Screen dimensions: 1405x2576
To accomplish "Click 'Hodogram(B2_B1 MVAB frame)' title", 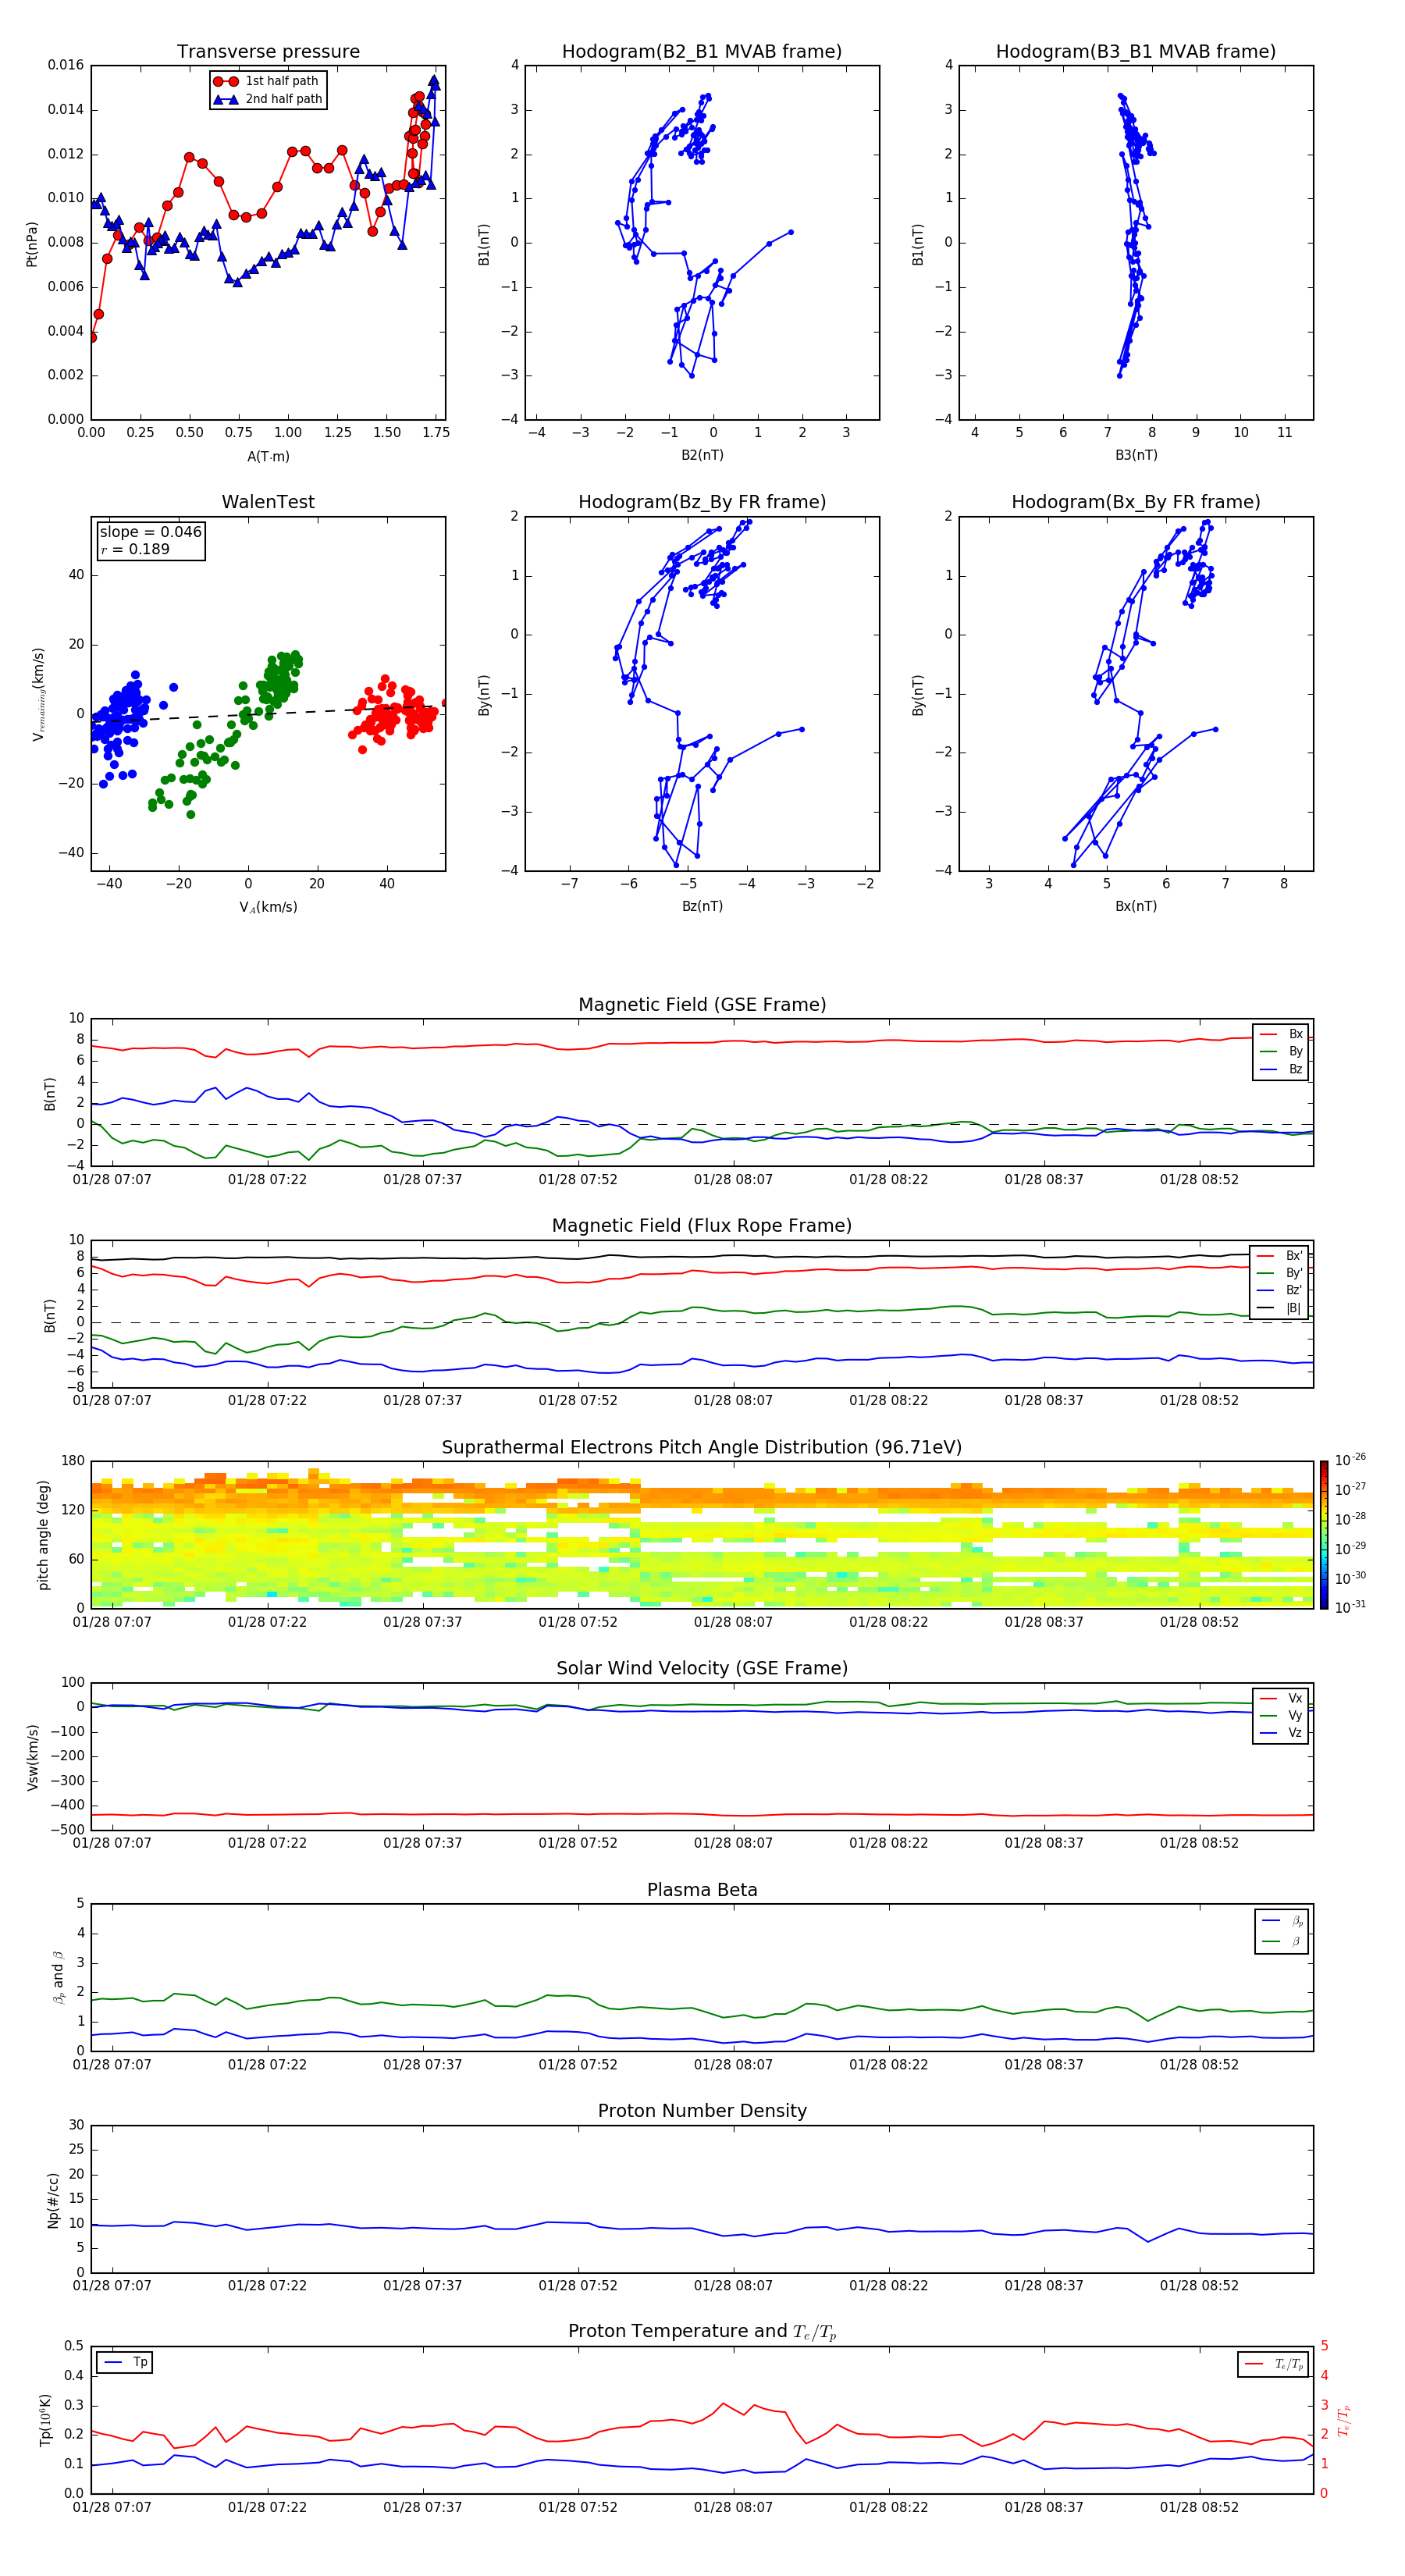I will click(702, 51).
